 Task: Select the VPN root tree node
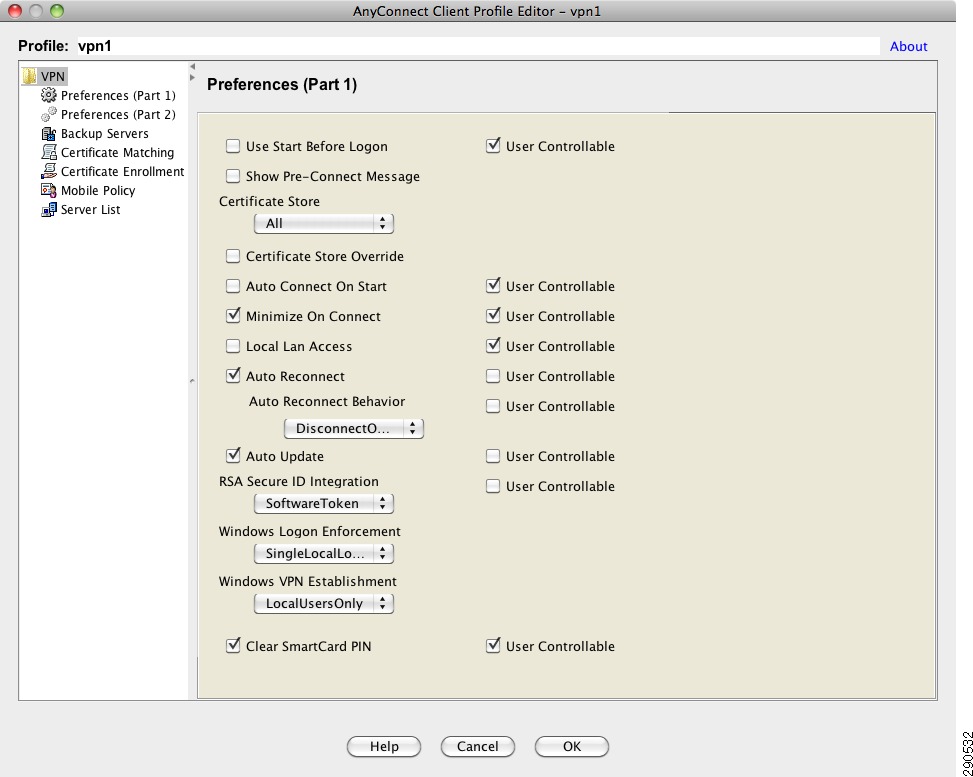tap(53, 76)
